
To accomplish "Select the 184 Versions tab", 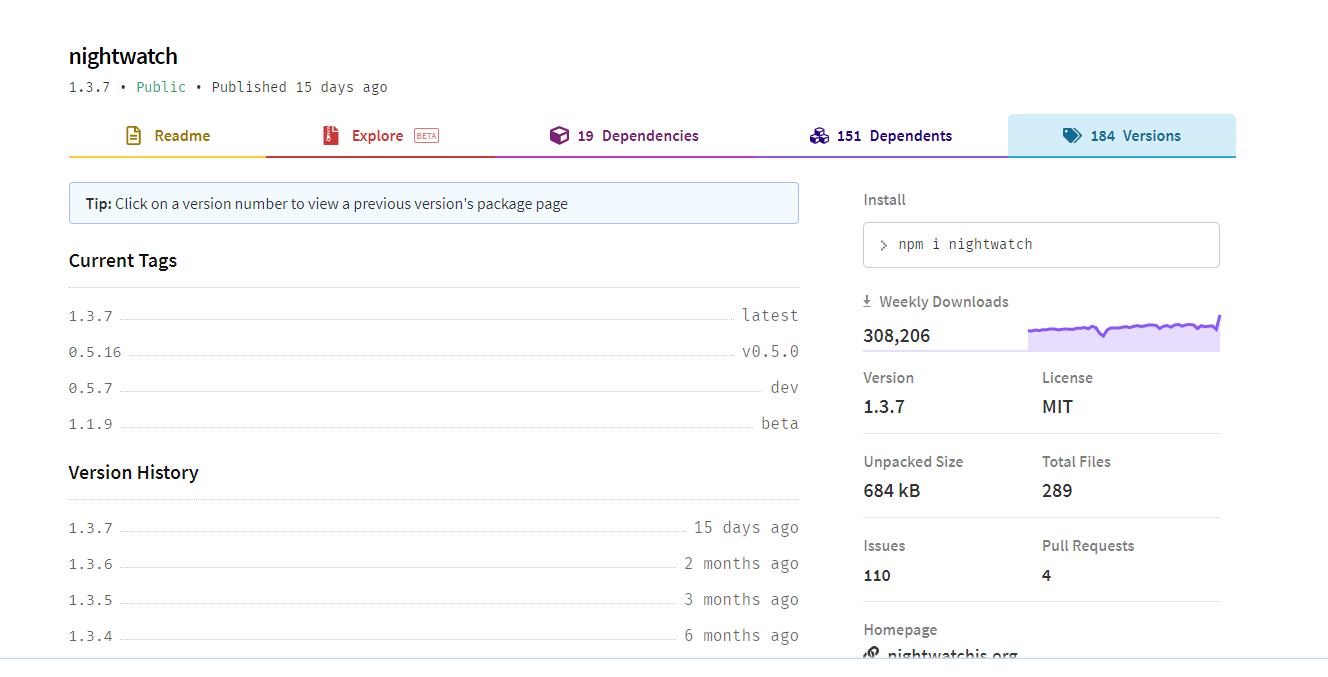I will 1122,136.
